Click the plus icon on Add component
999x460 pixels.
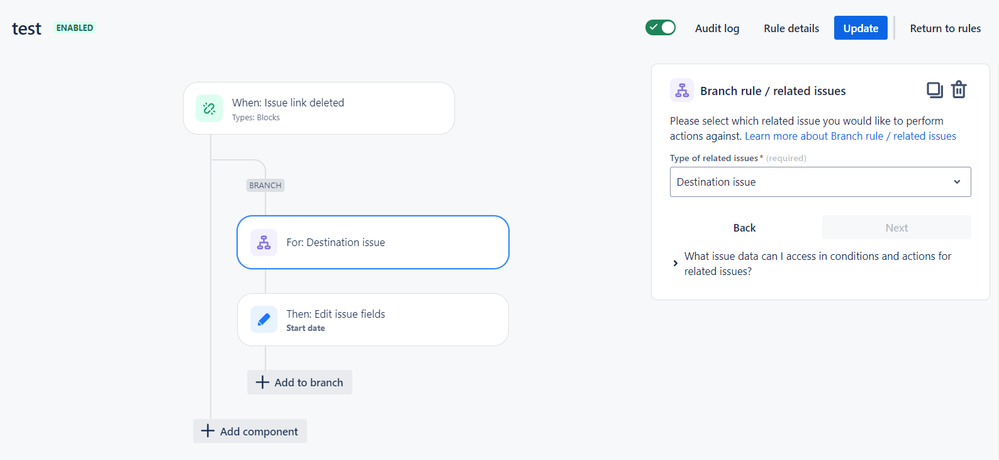coord(208,431)
